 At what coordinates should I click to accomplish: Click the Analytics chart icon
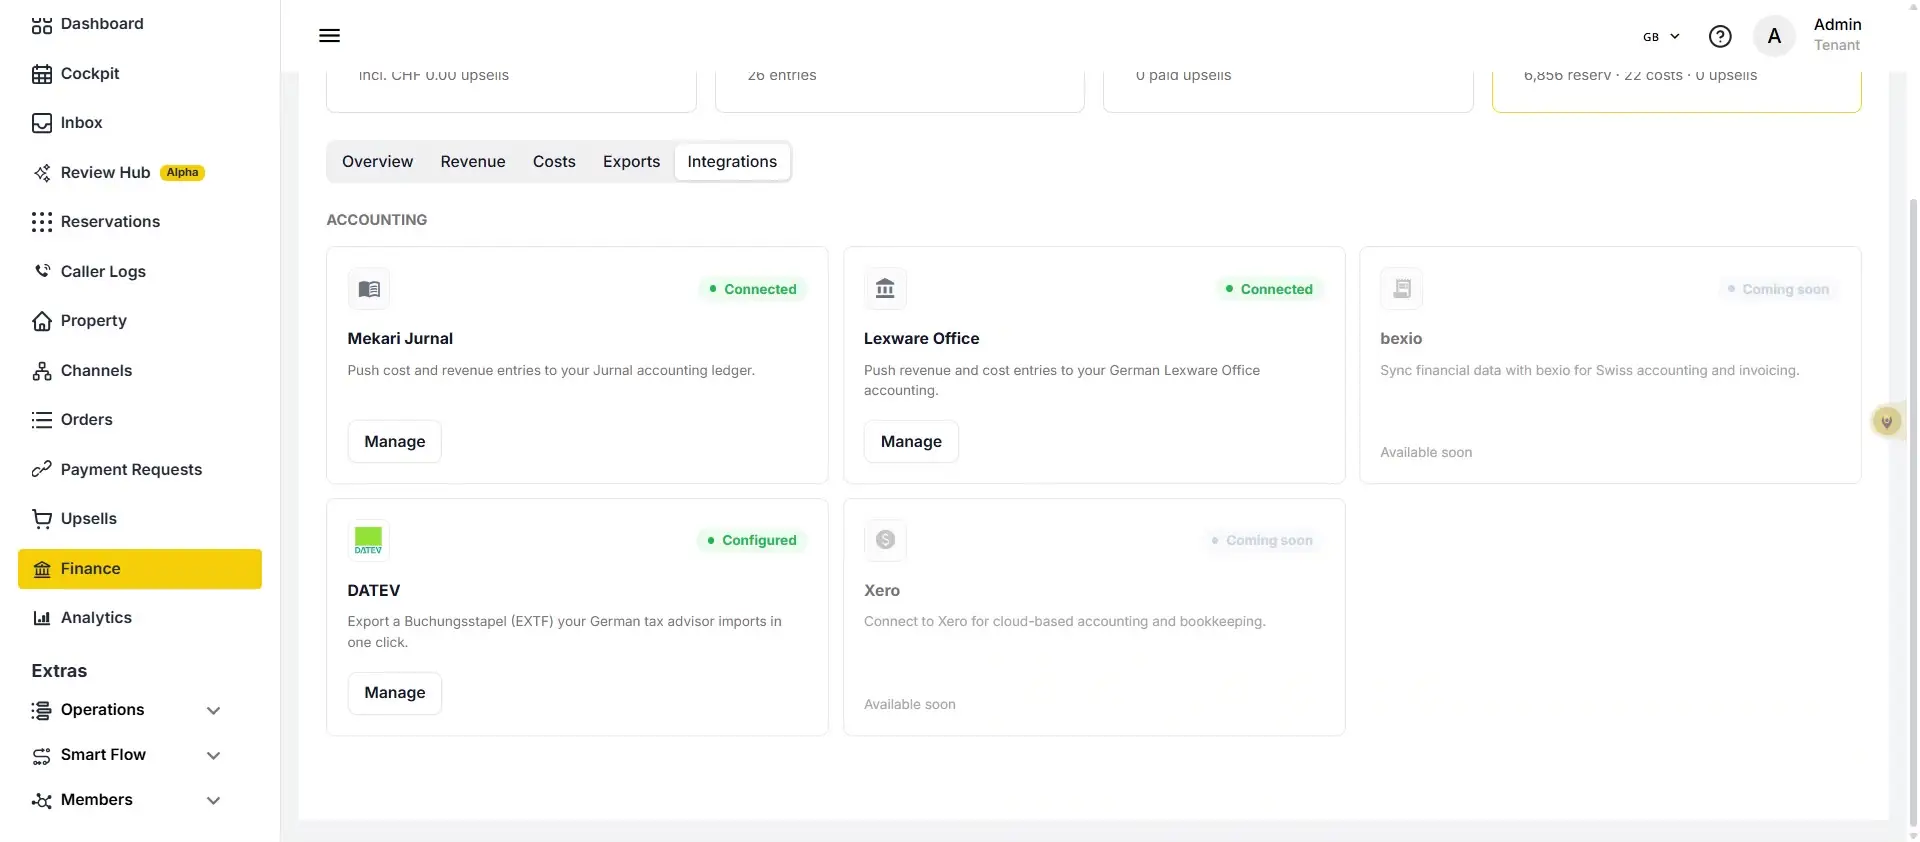click(x=41, y=618)
